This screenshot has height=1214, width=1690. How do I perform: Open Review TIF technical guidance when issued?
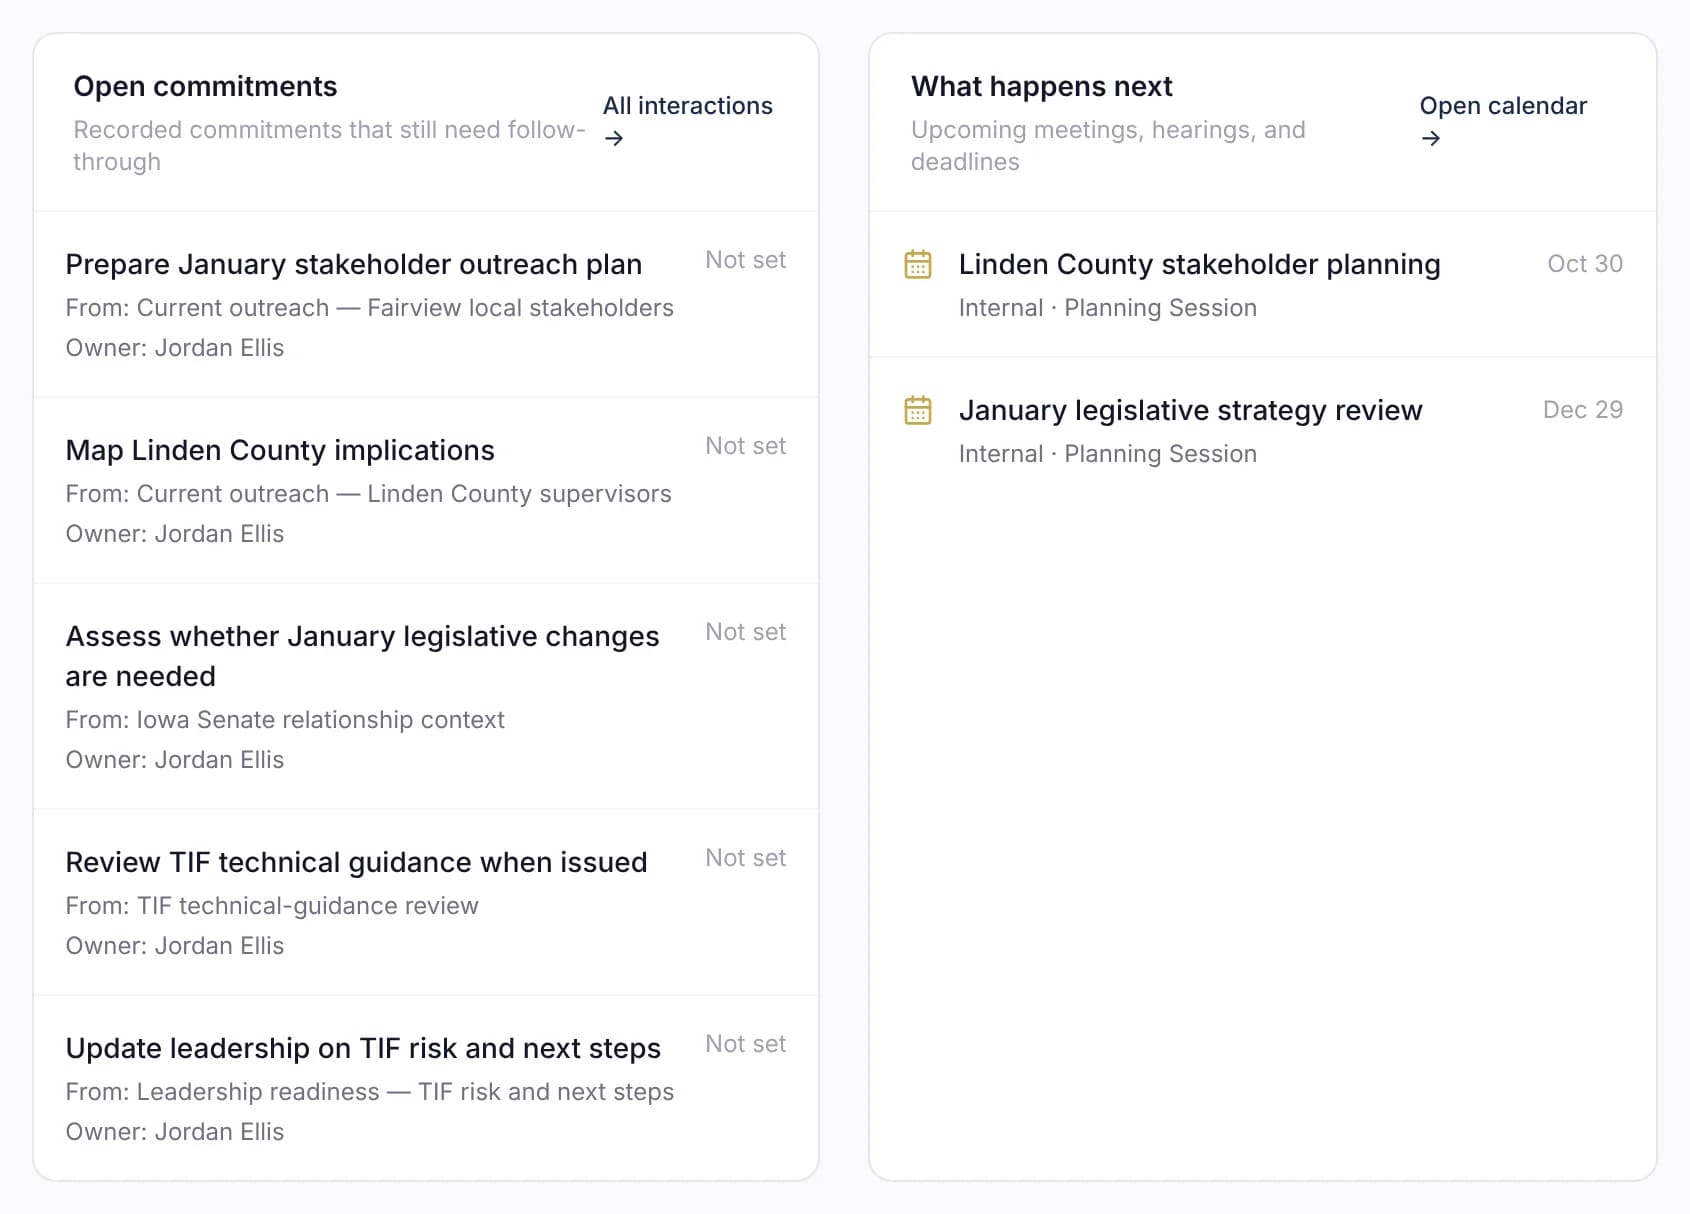point(426,903)
